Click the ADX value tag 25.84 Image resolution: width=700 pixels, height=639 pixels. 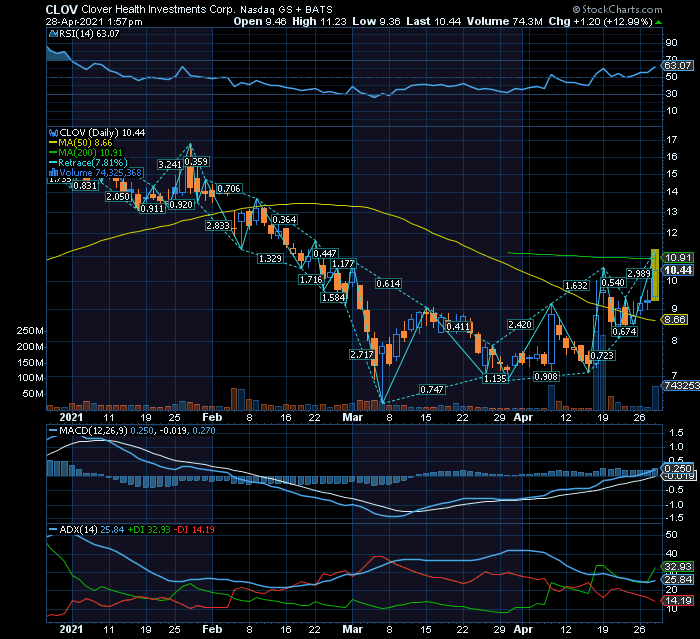pos(678,580)
